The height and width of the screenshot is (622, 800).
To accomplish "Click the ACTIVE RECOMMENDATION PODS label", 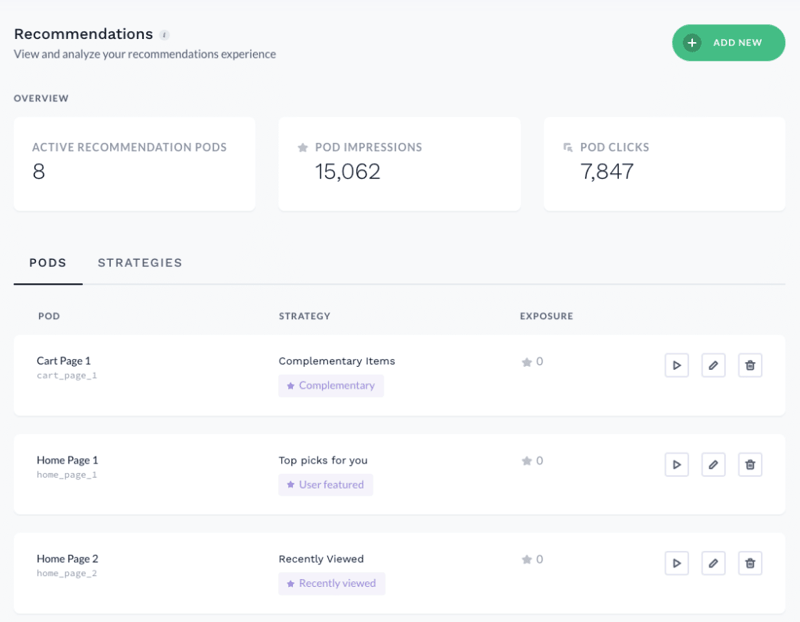I will [129, 147].
